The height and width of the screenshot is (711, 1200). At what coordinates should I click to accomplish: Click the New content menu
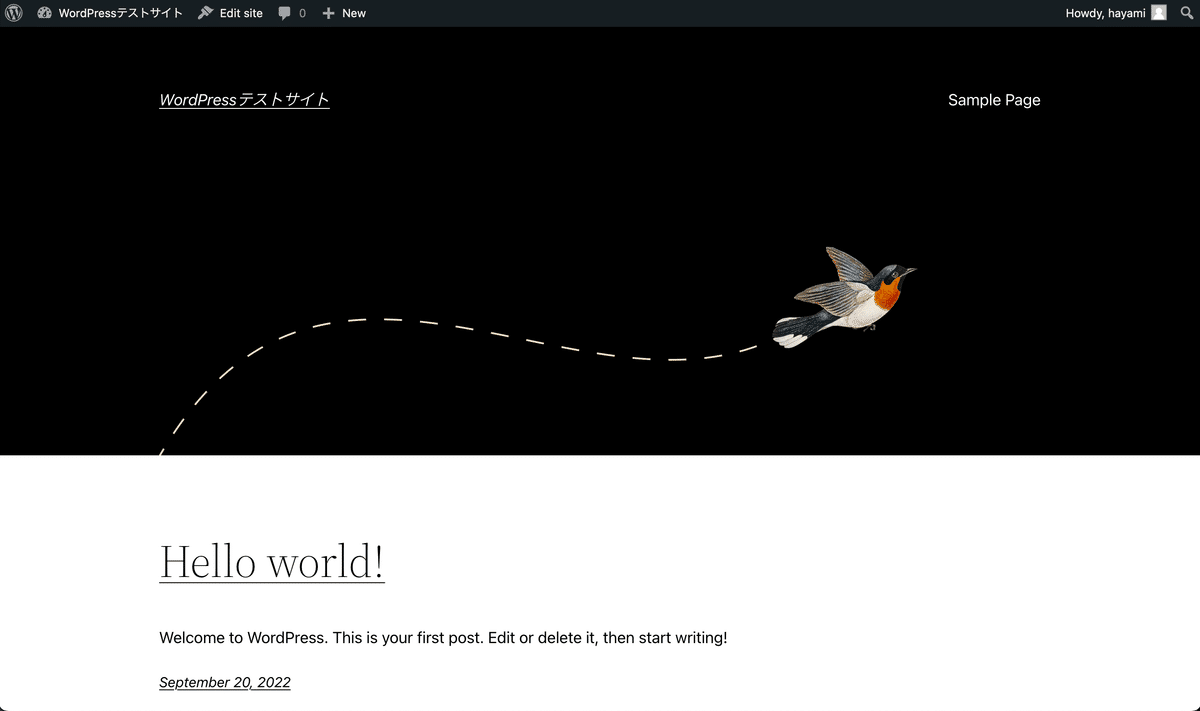pyautogui.click(x=344, y=13)
